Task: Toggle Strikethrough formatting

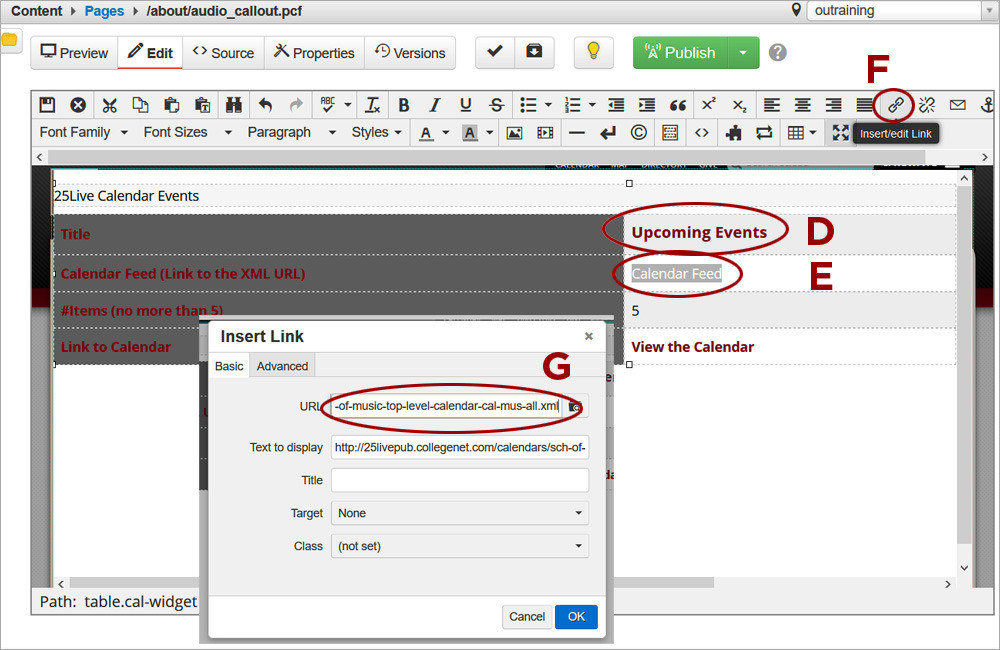Action: click(x=497, y=105)
